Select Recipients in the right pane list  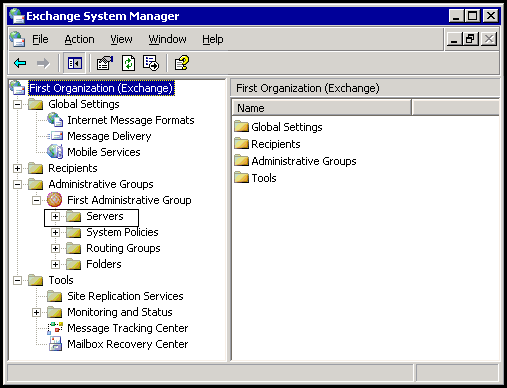pyautogui.click(x=276, y=144)
